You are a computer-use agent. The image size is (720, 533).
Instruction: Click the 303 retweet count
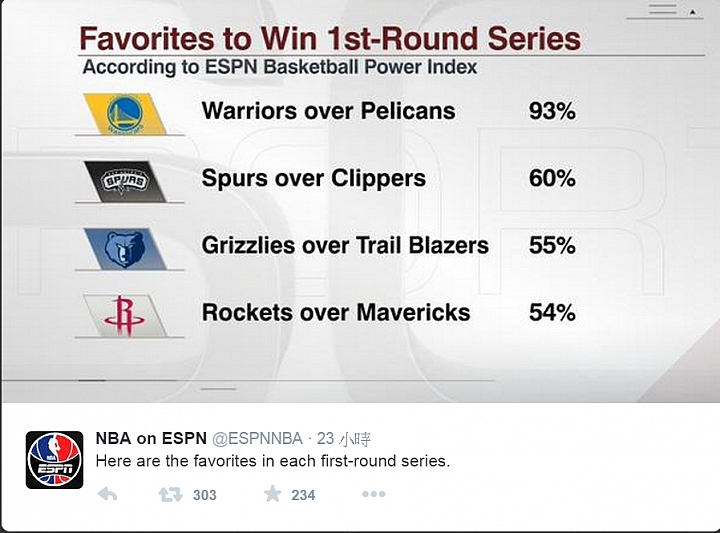point(204,495)
